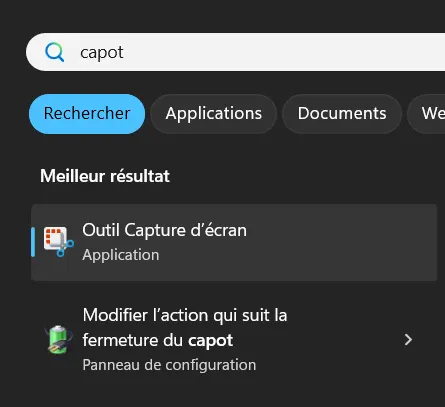Expand the chevron arrow beside the capot result
This screenshot has height=407, width=445.
pyautogui.click(x=408, y=340)
